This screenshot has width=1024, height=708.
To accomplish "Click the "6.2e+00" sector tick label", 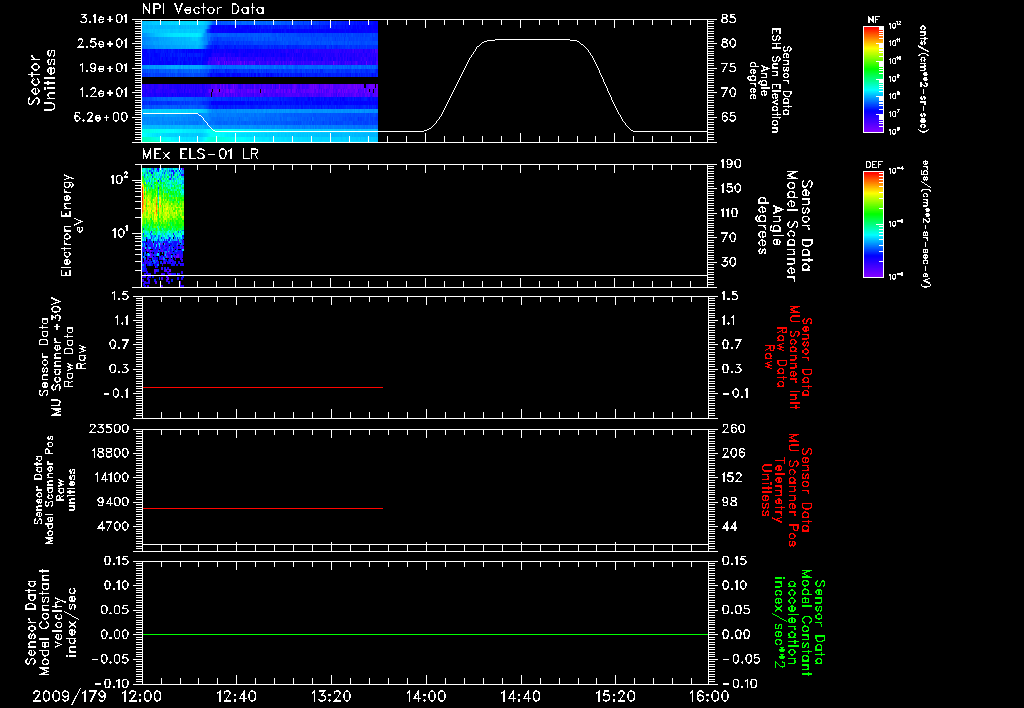I will pyautogui.click(x=103, y=117).
